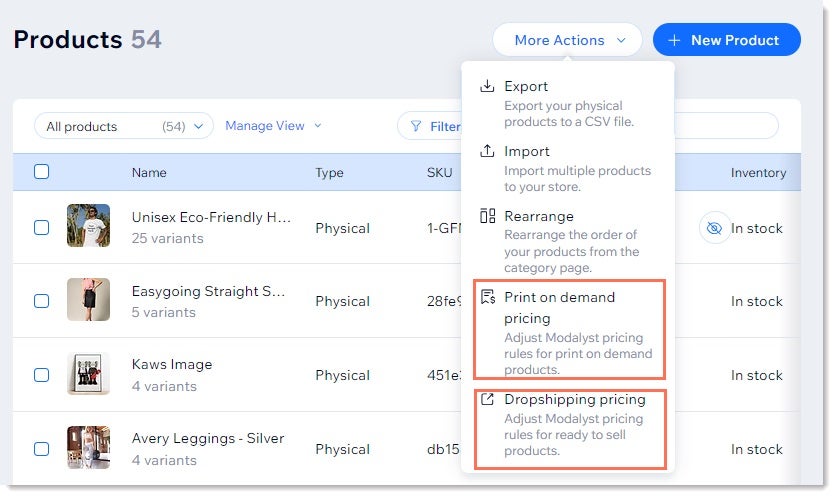Screen dimensions: 835x497
Task: Toggle the hidden eye icon for Unisex product
Action: point(713,229)
